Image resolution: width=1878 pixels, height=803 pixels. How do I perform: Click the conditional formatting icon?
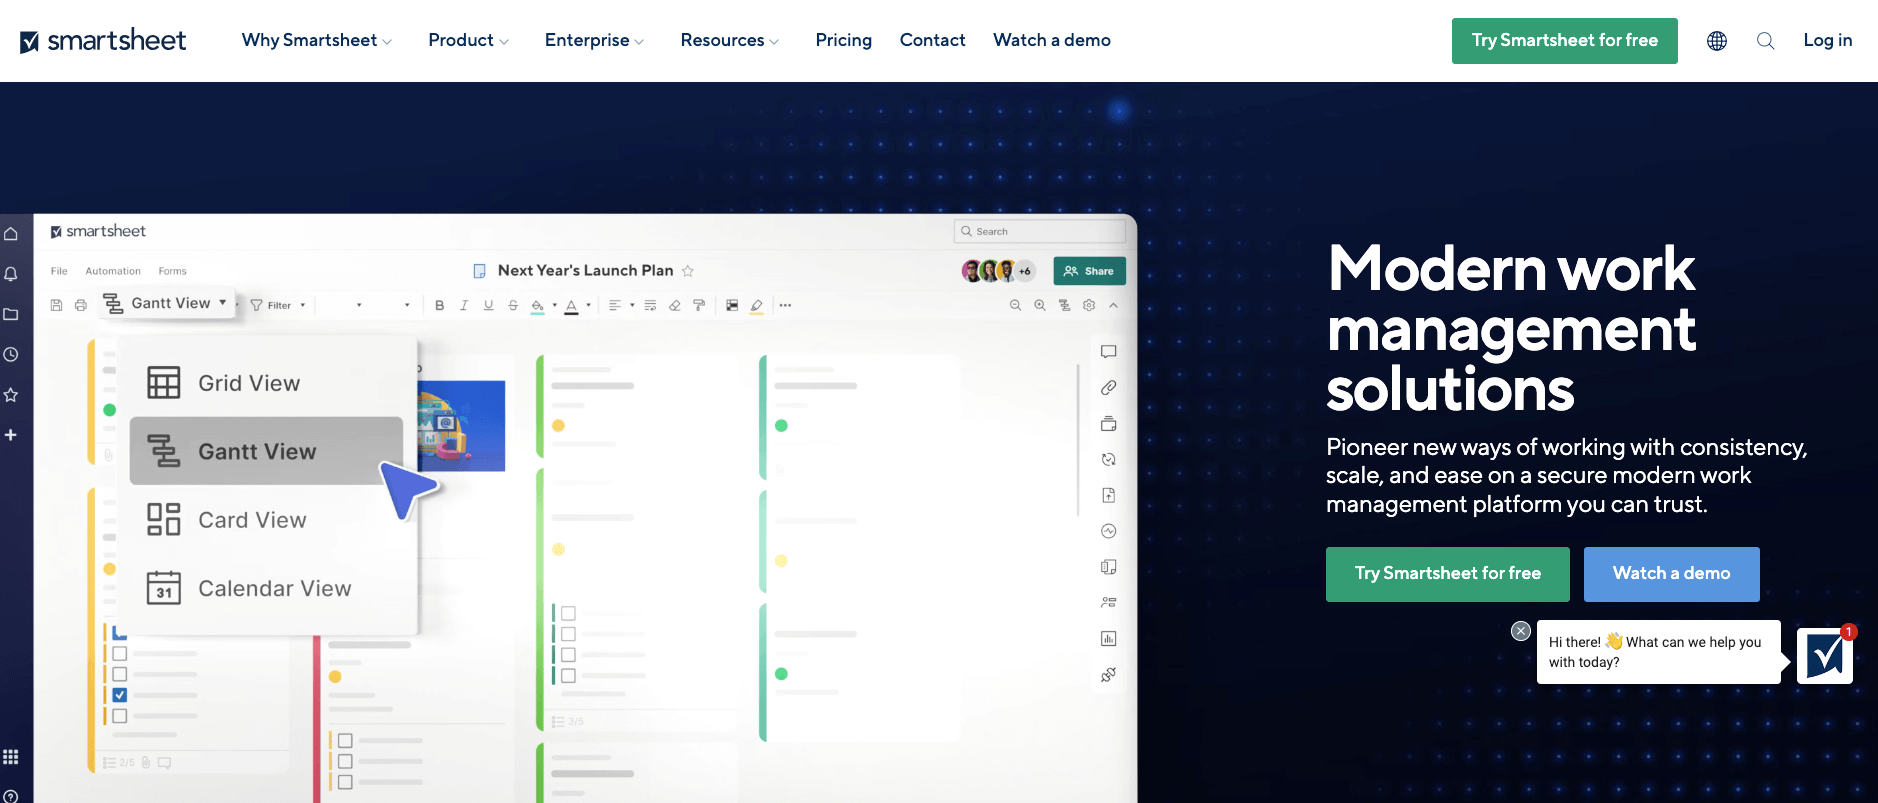click(x=732, y=305)
